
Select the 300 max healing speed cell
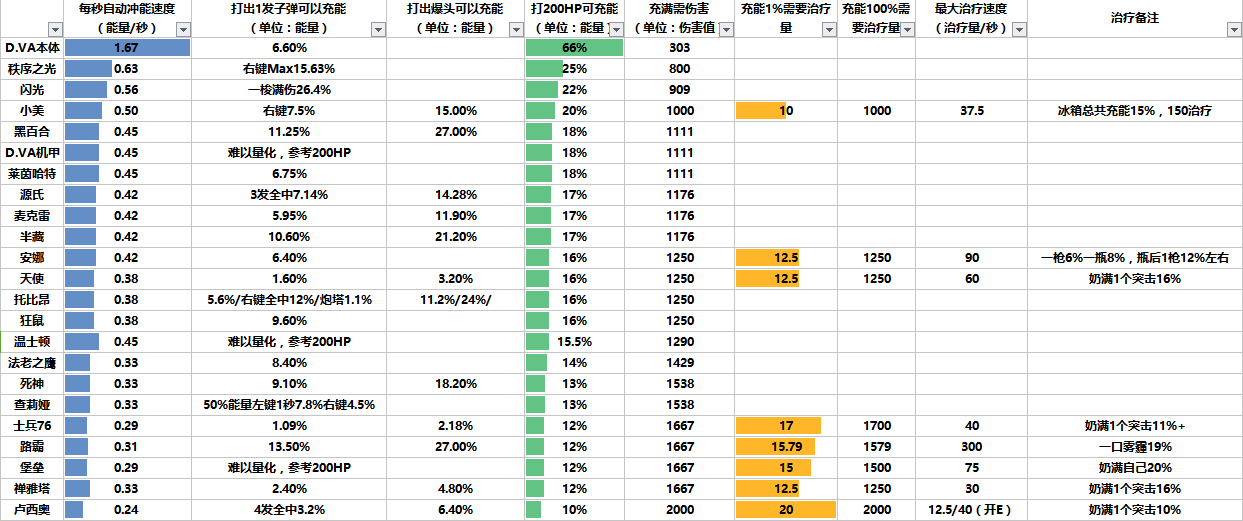[971, 447]
